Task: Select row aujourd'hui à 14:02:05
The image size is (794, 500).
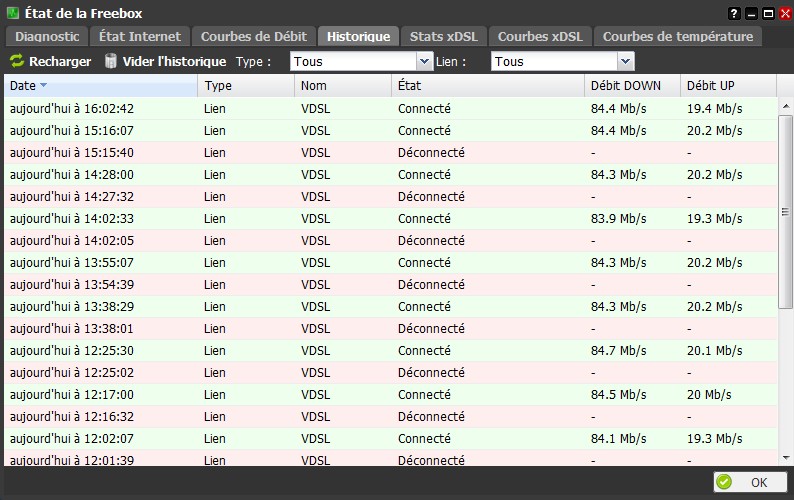Action: coord(390,241)
